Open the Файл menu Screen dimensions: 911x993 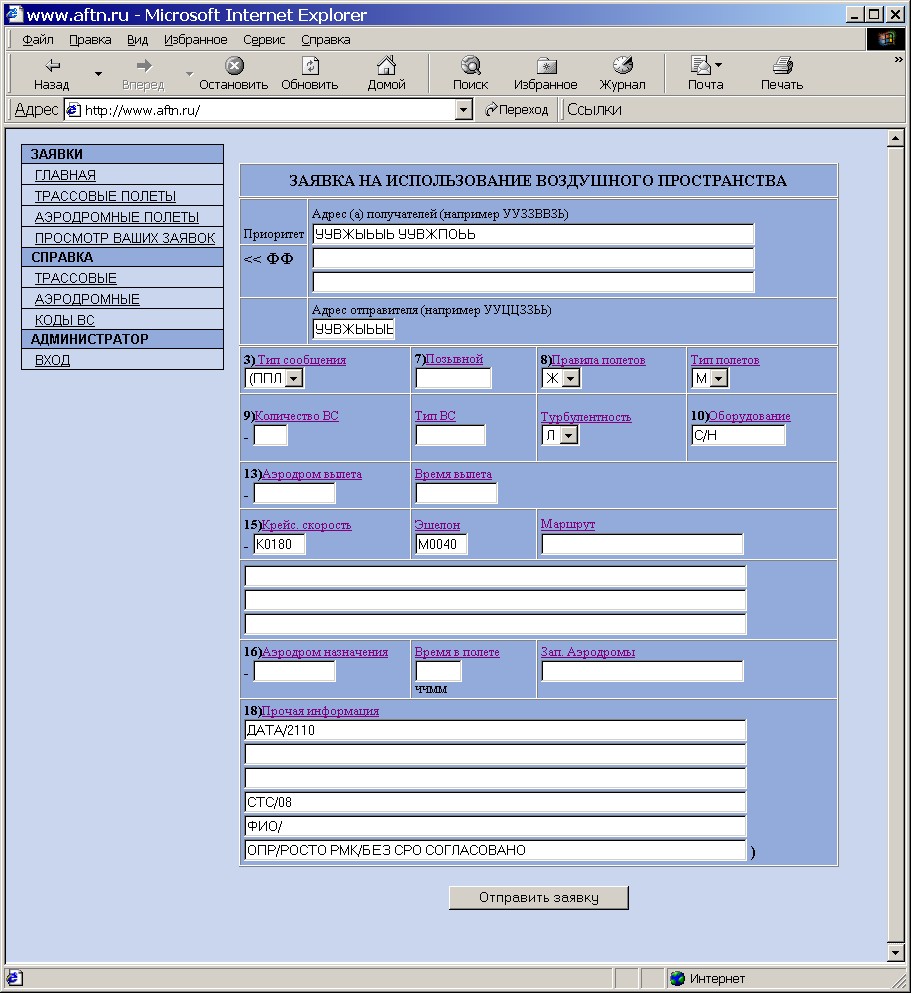point(38,40)
